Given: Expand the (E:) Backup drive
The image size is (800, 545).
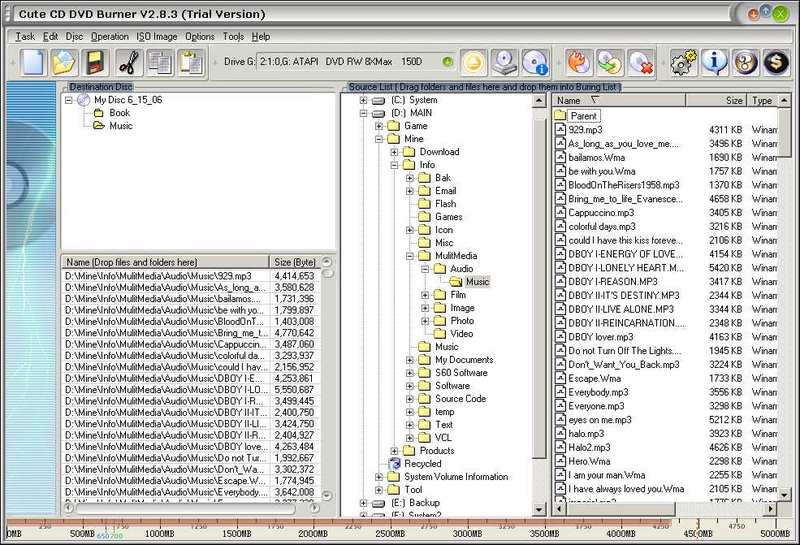Looking at the screenshot, I should (x=363, y=503).
